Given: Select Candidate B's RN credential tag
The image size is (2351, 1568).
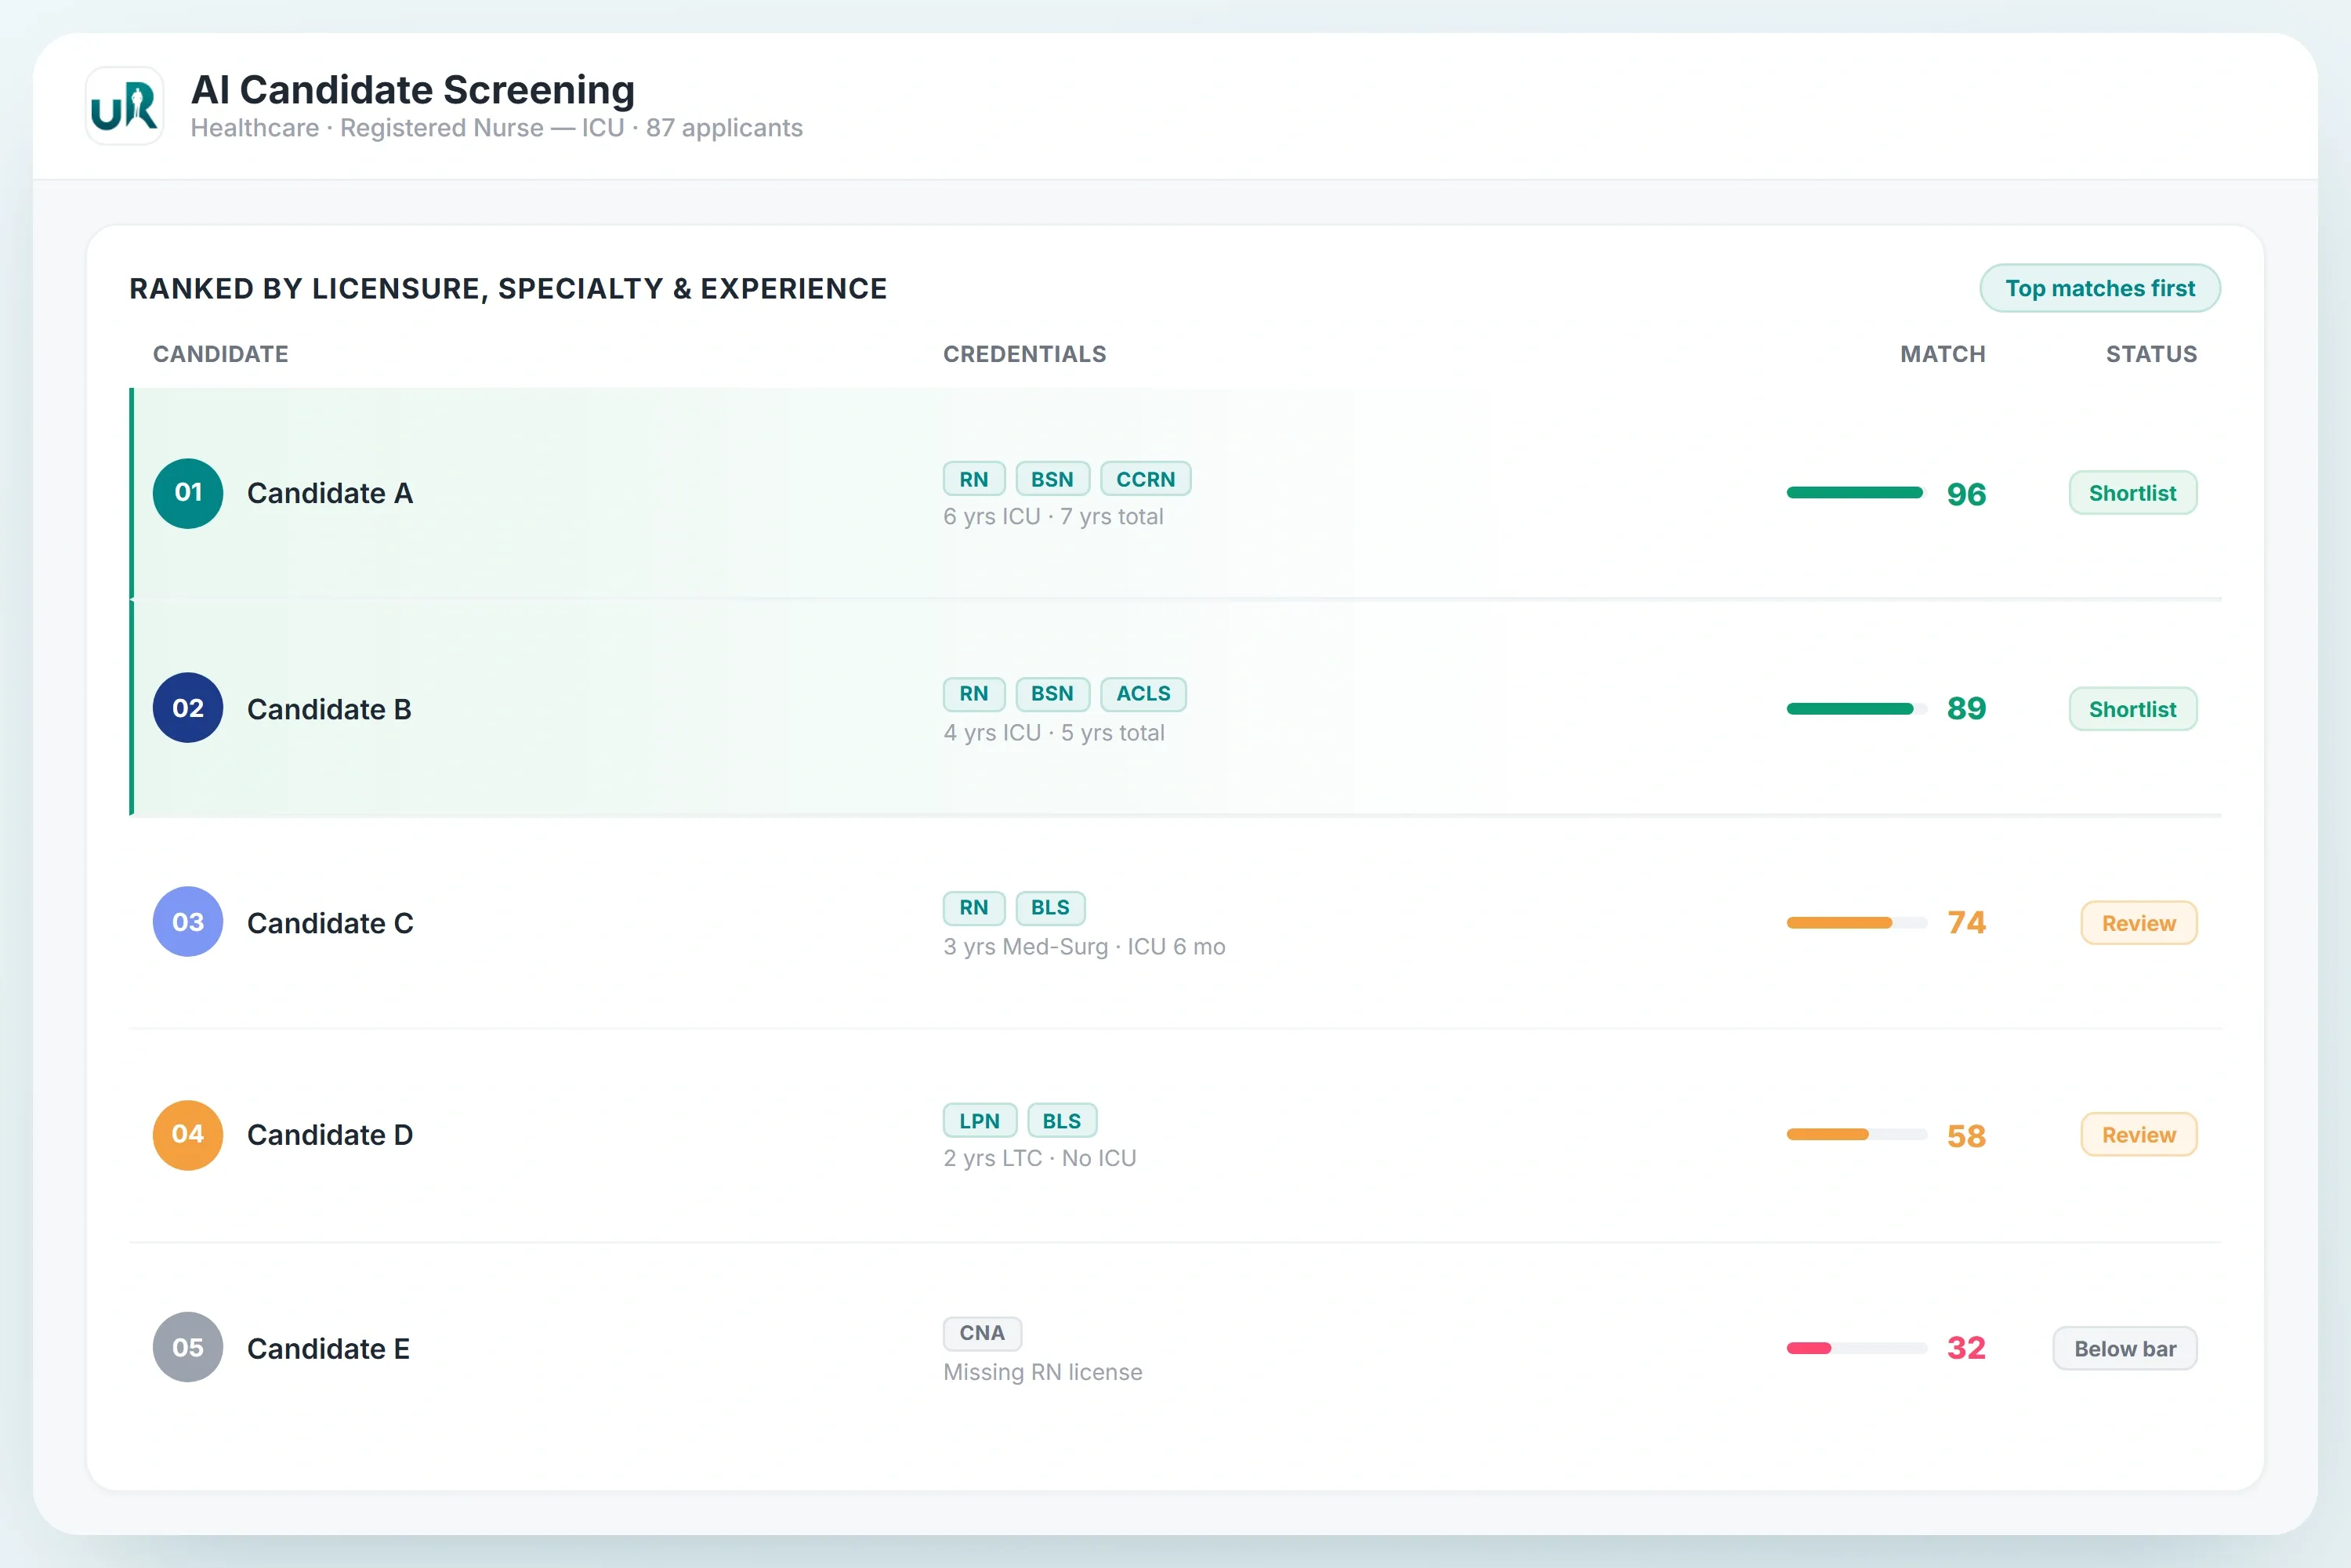Looking at the screenshot, I should [x=974, y=694].
